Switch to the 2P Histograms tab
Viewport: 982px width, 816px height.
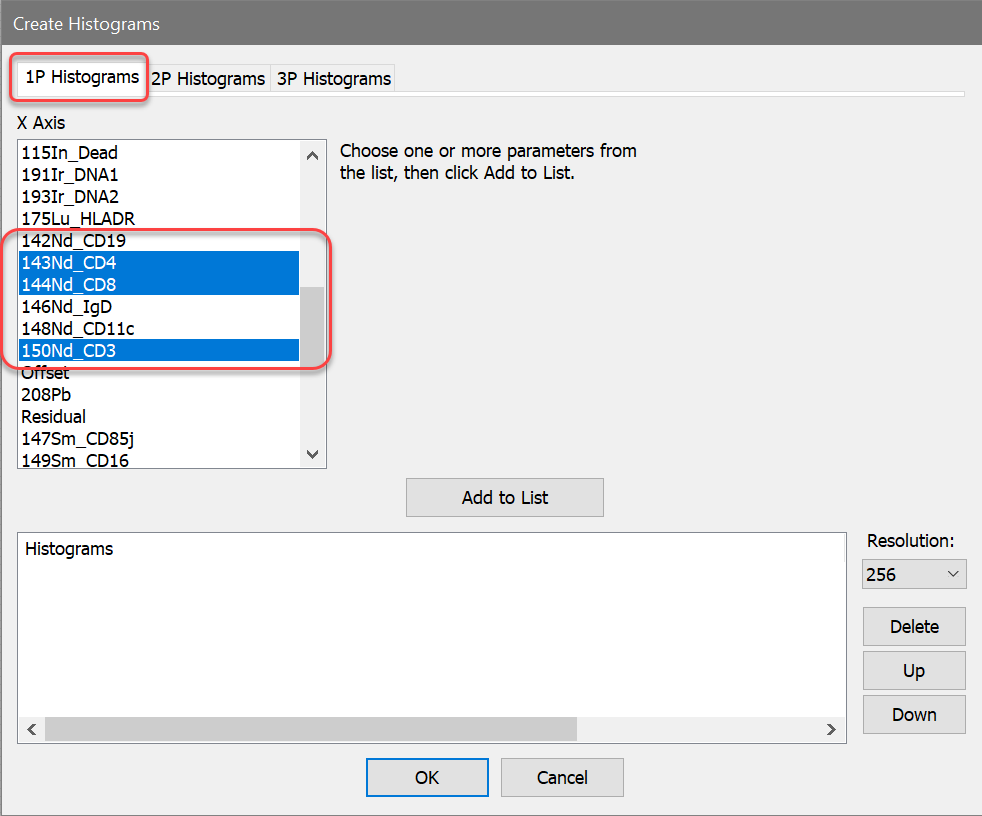[x=208, y=78]
